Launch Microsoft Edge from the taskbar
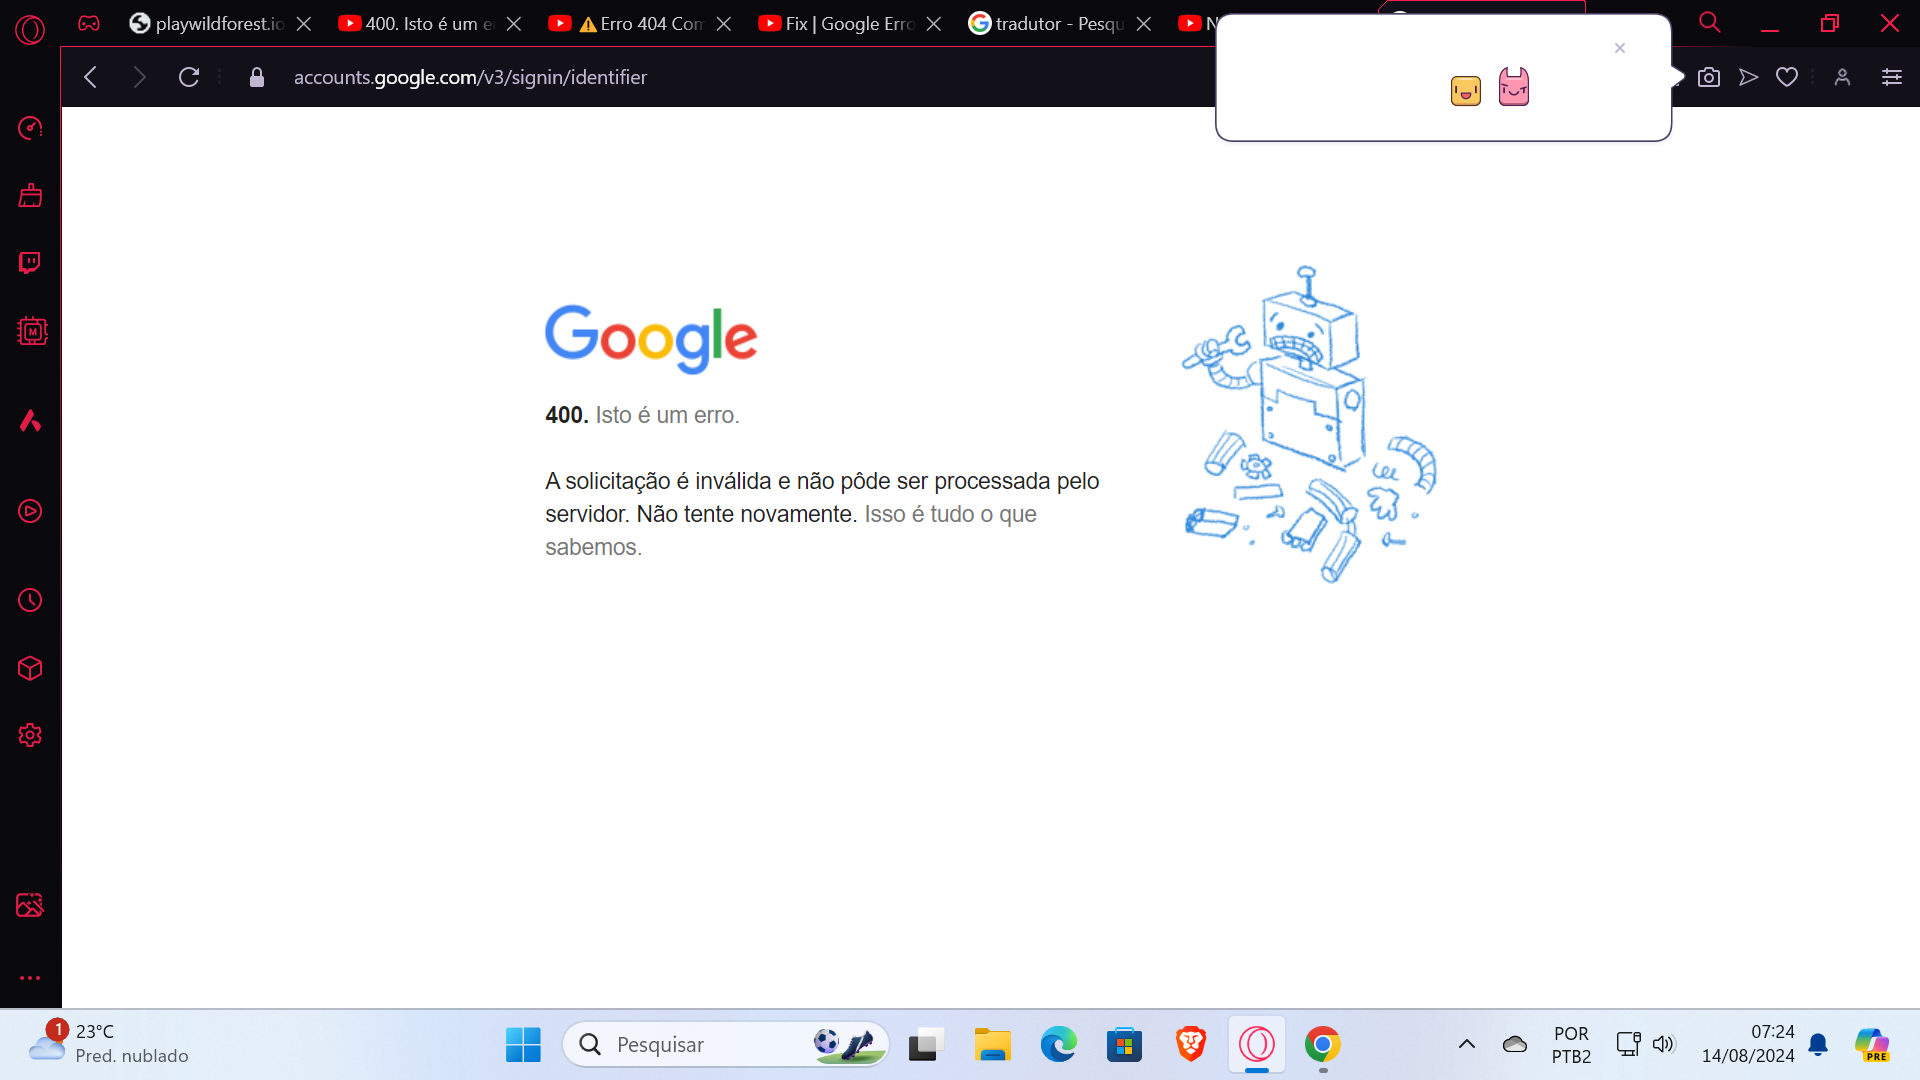Image resolution: width=1920 pixels, height=1080 pixels. [x=1058, y=1044]
